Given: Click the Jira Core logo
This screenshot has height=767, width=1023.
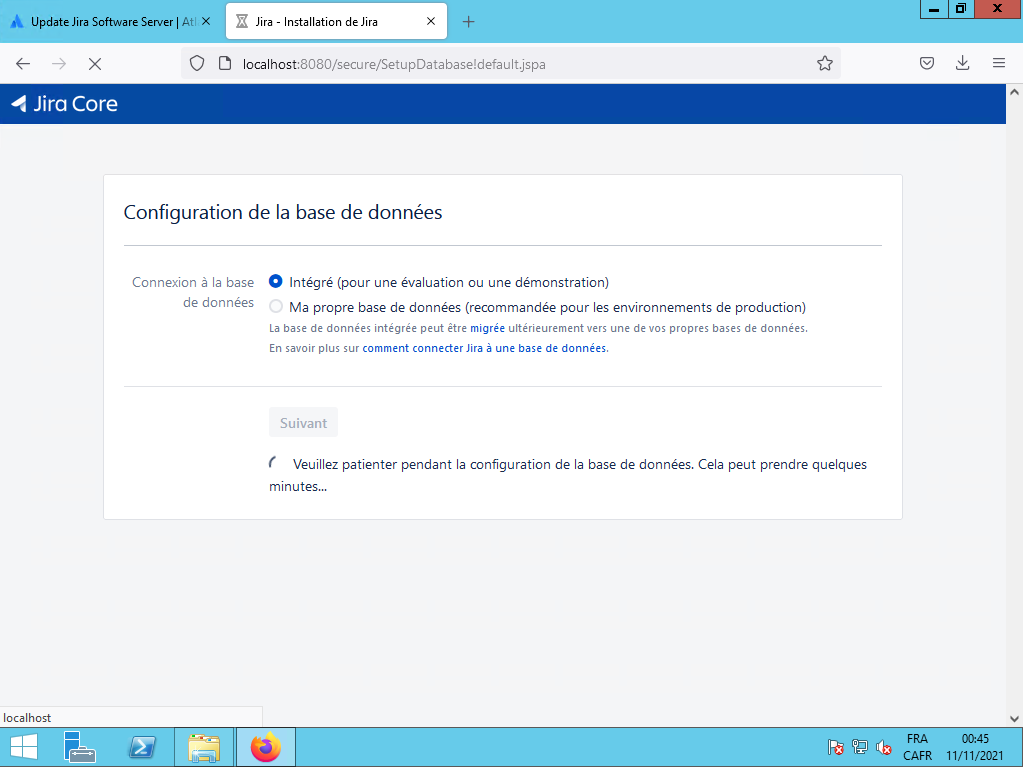Looking at the screenshot, I should coord(65,104).
